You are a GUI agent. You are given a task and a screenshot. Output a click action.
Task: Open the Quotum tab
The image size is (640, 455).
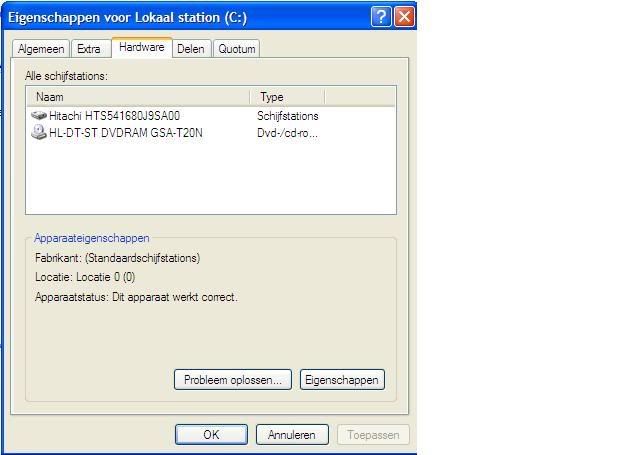[x=237, y=49]
